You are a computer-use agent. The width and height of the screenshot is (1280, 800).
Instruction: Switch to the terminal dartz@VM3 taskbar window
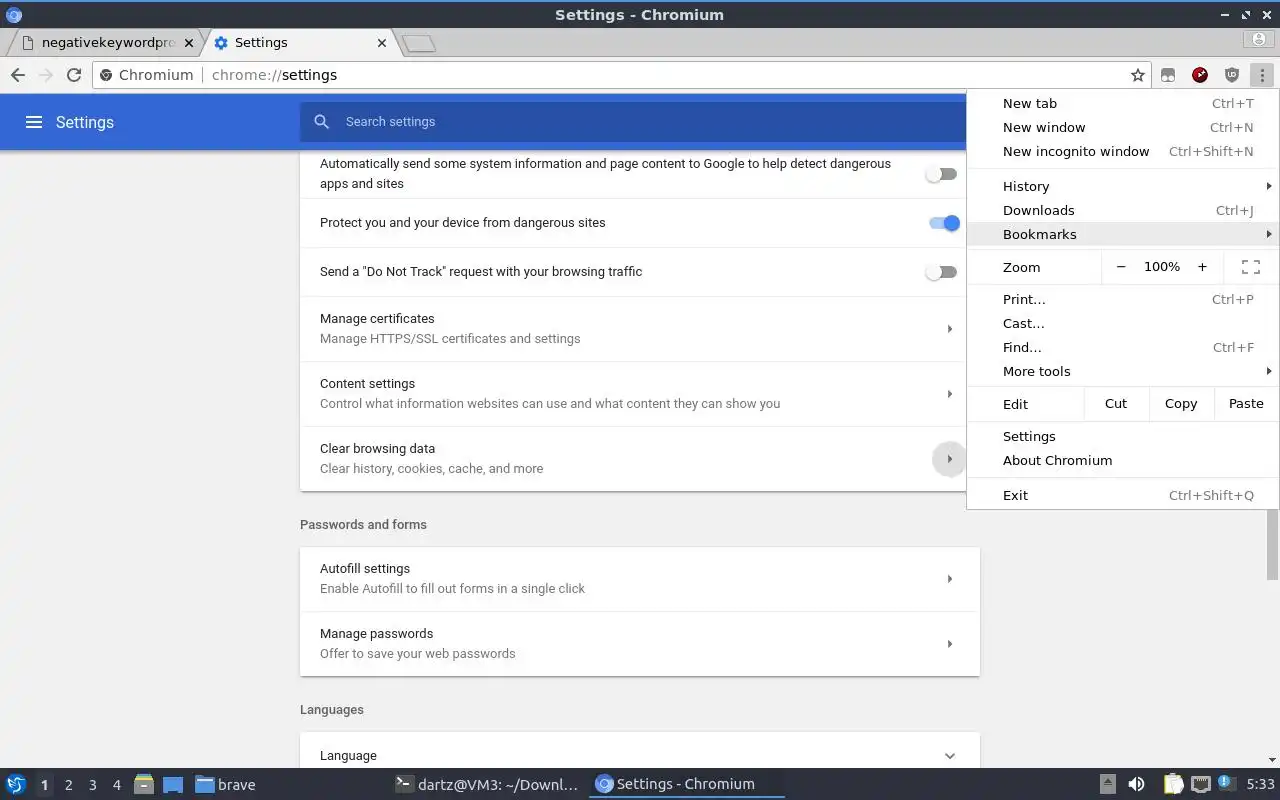coord(487,784)
